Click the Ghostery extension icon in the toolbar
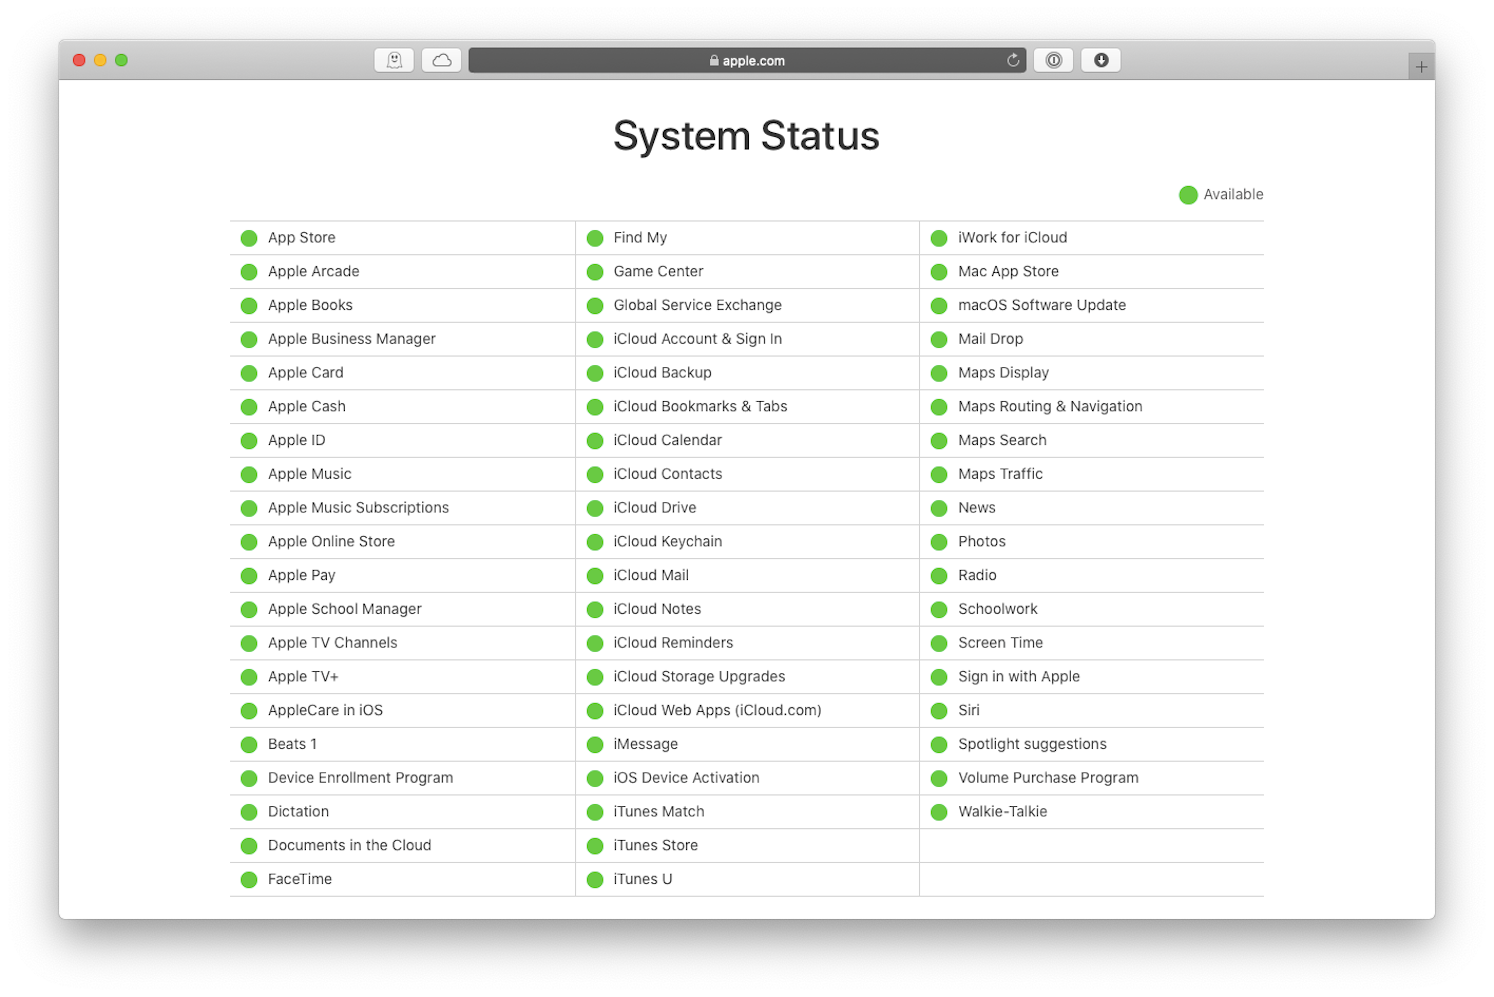1494x997 pixels. coord(394,59)
